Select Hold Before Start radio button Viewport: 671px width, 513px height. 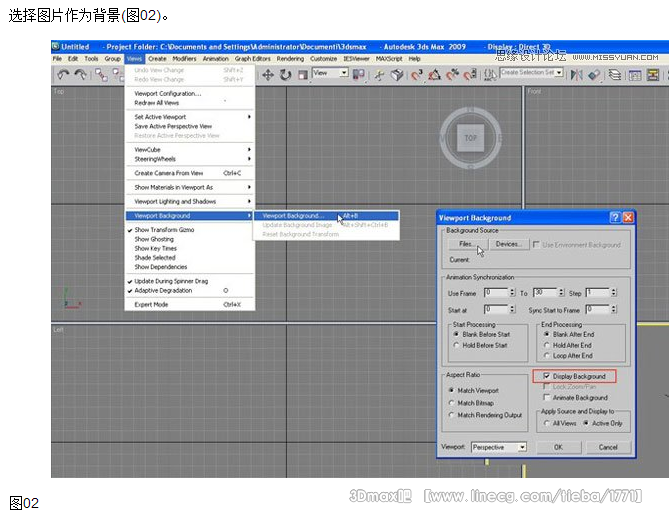coord(456,345)
